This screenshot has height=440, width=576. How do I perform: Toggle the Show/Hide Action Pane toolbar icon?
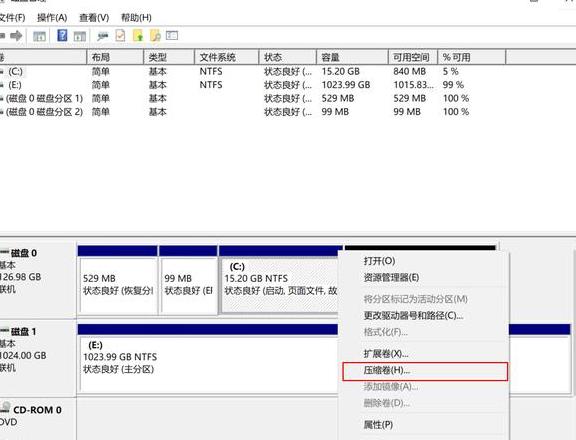click(x=80, y=36)
